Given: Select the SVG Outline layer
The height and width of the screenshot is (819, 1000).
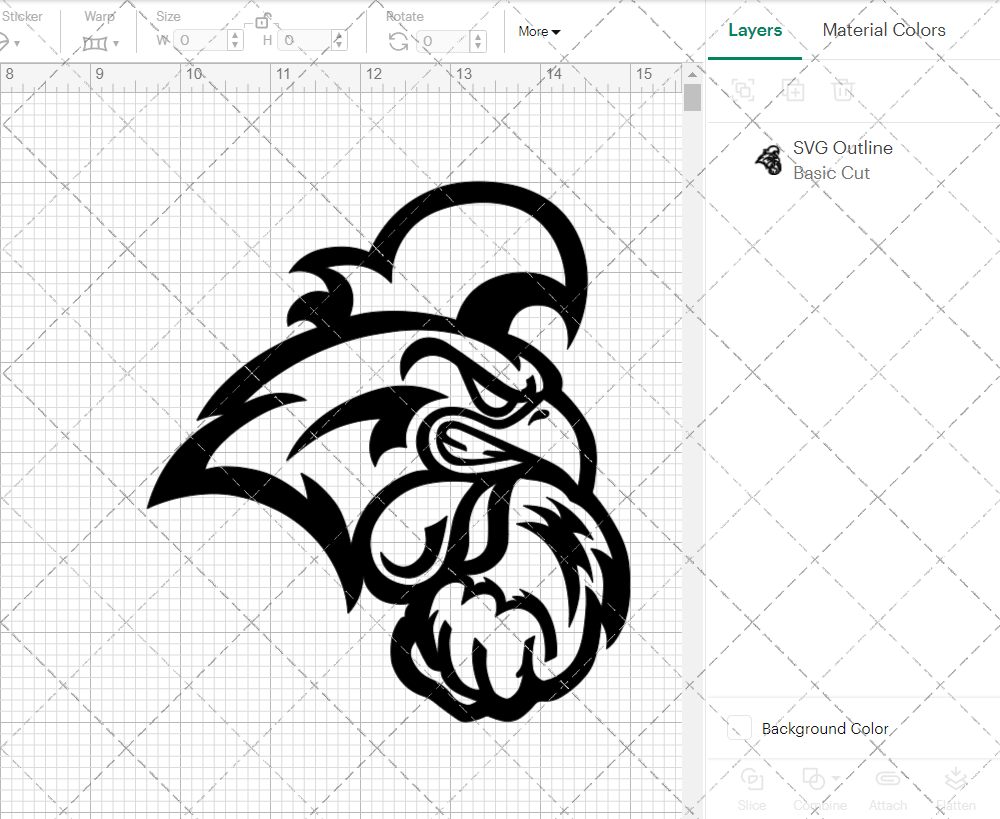Looking at the screenshot, I should click(x=842, y=147).
